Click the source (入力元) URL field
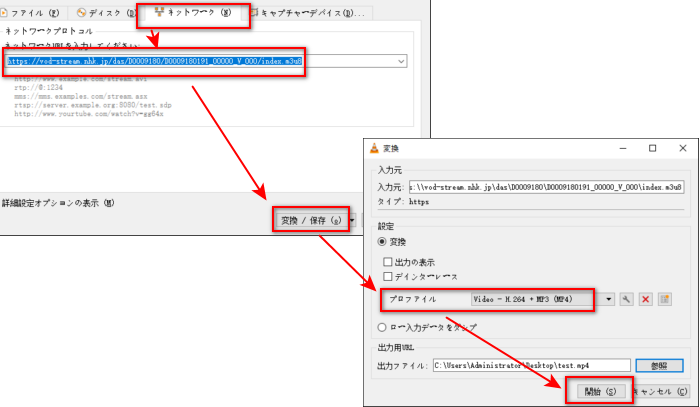 point(546,187)
